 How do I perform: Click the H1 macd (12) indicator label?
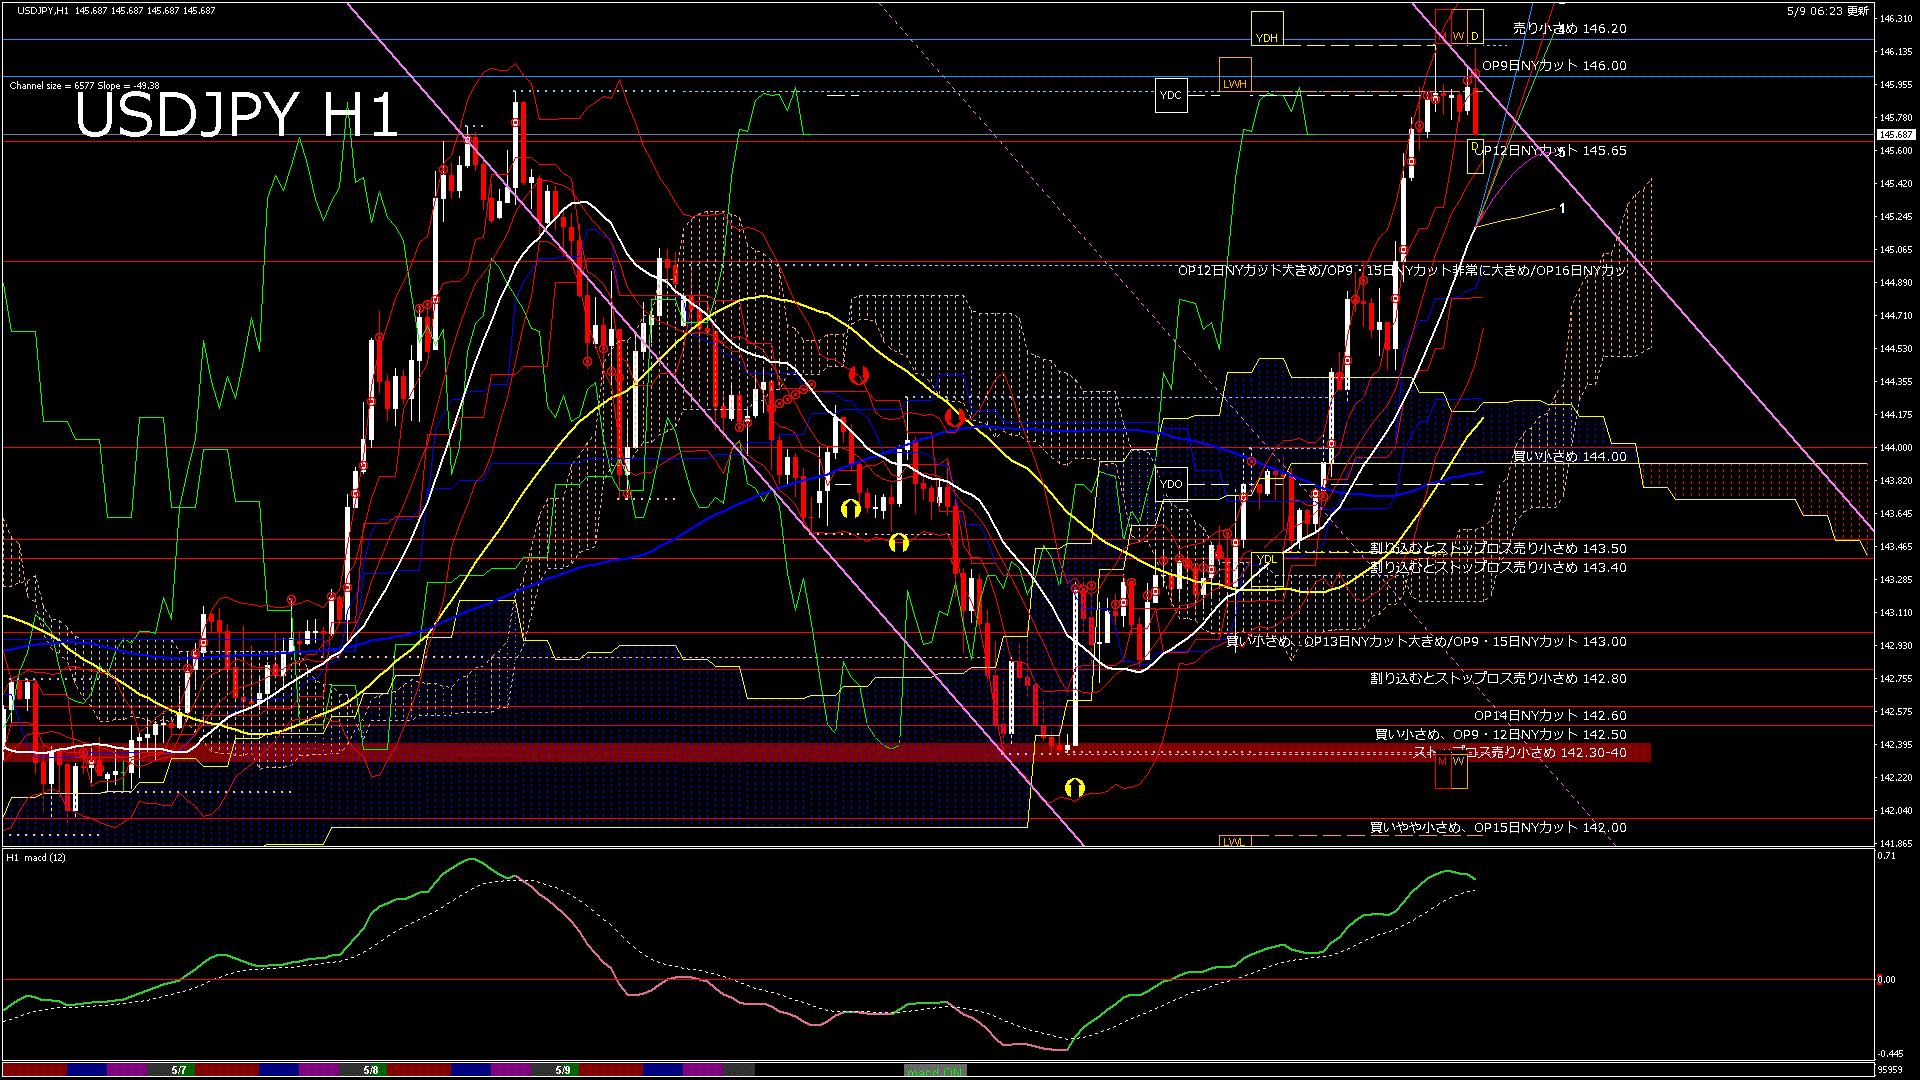point(37,858)
